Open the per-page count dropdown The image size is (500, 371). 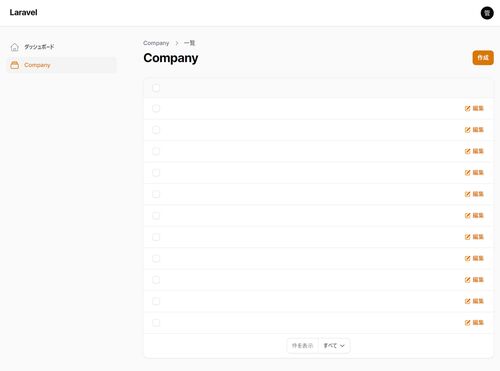[334, 346]
